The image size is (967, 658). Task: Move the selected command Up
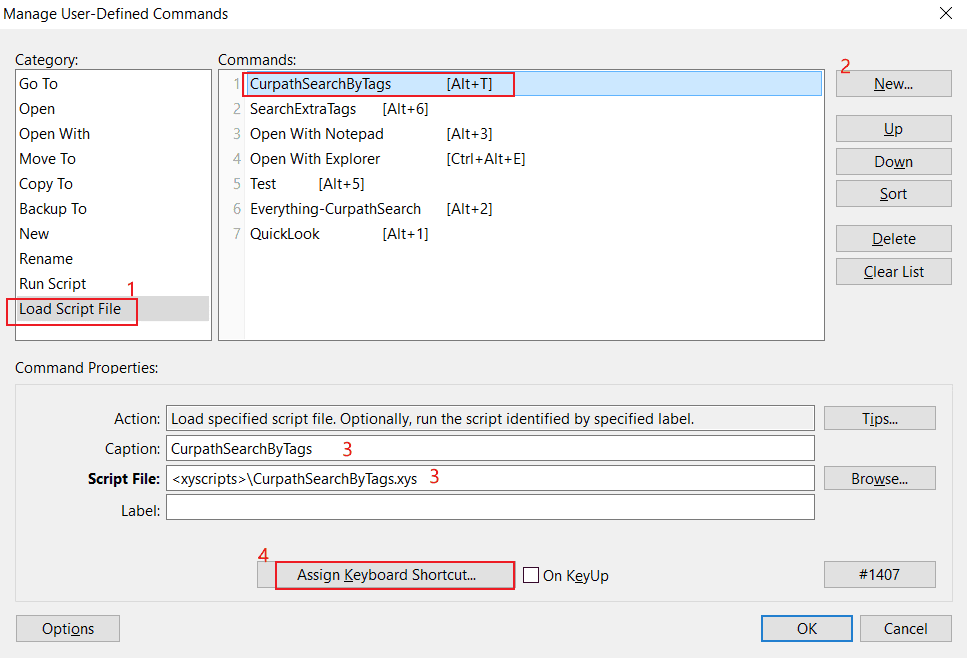pyautogui.click(x=894, y=129)
